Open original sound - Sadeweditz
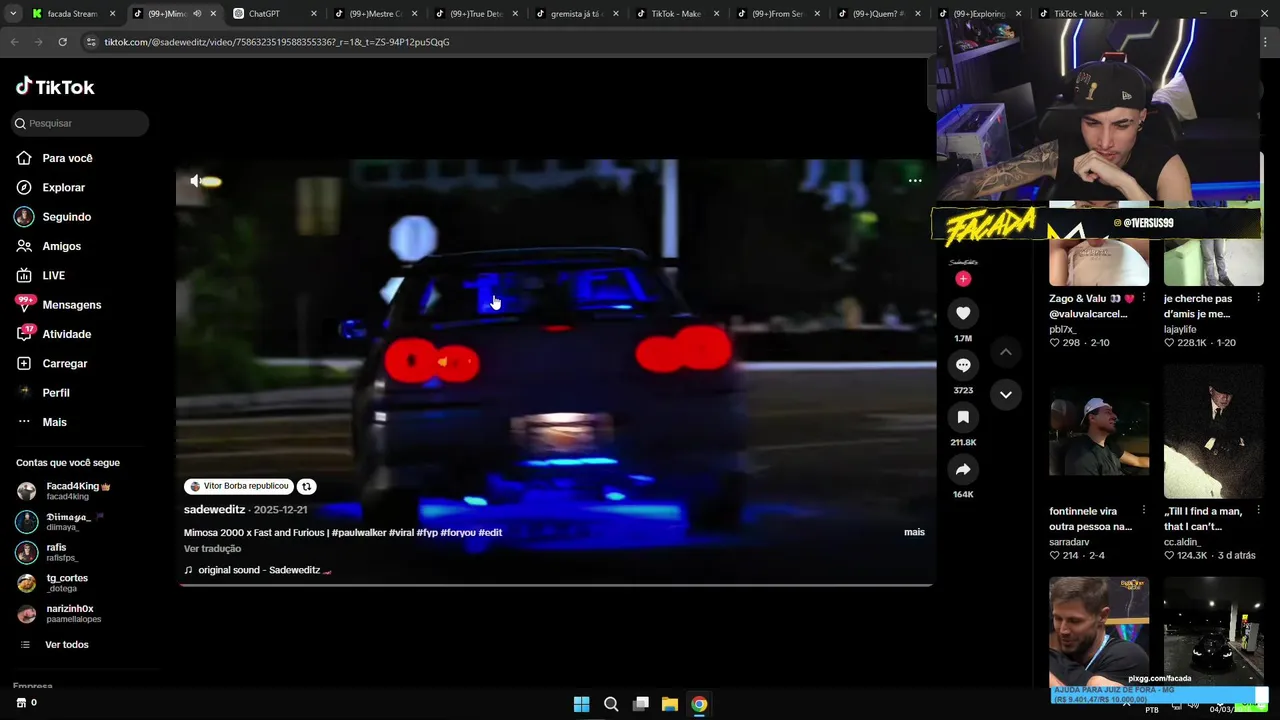The height and width of the screenshot is (720, 1280). [x=258, y=570]
